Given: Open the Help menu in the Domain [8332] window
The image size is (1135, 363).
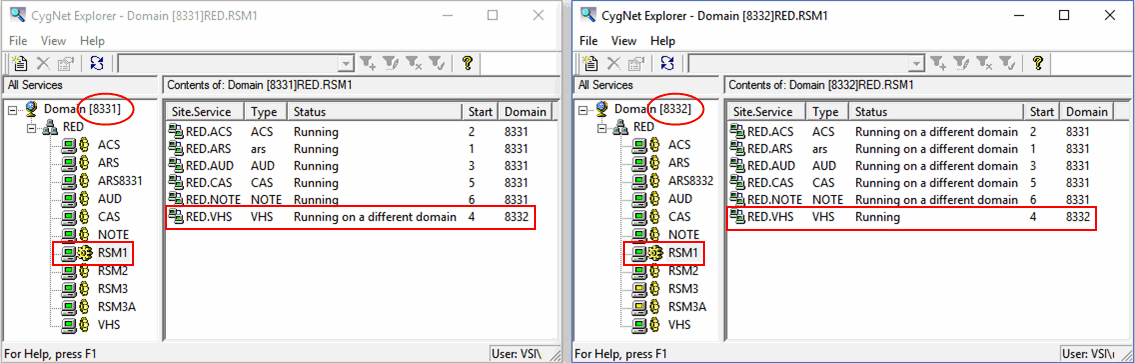Looking at the screenshot, I should pos(662,41).
